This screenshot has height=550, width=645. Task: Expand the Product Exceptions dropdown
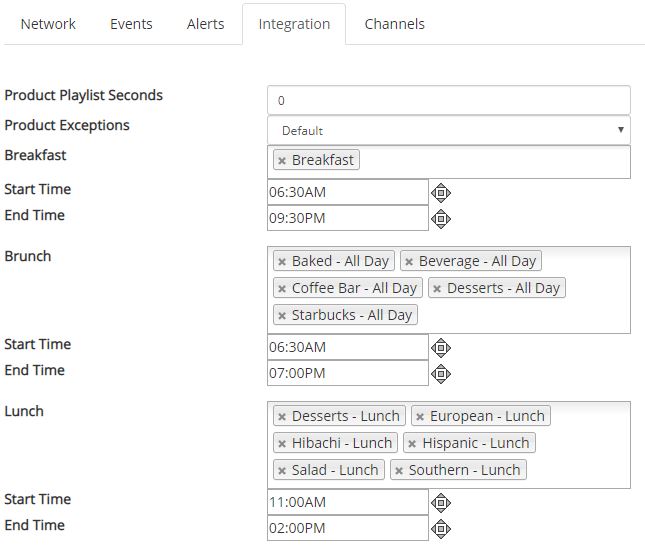point(449,130)
